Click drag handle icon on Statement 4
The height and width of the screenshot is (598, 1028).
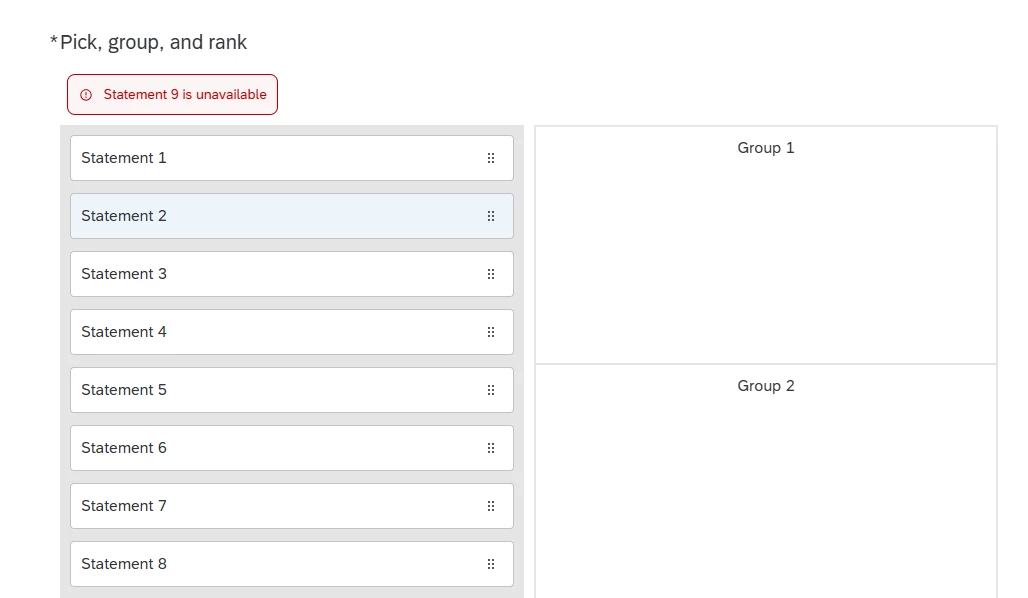pos(491,332)
